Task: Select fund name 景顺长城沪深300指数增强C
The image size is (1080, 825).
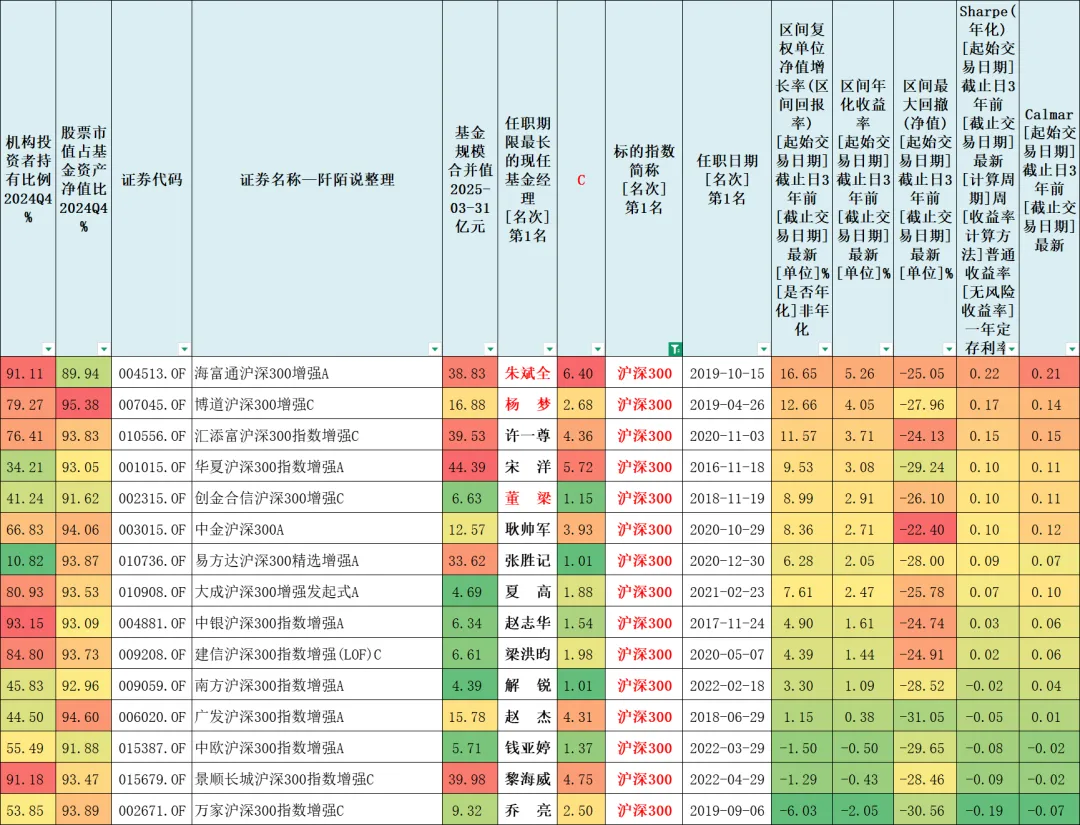Action: click(284, 780)
